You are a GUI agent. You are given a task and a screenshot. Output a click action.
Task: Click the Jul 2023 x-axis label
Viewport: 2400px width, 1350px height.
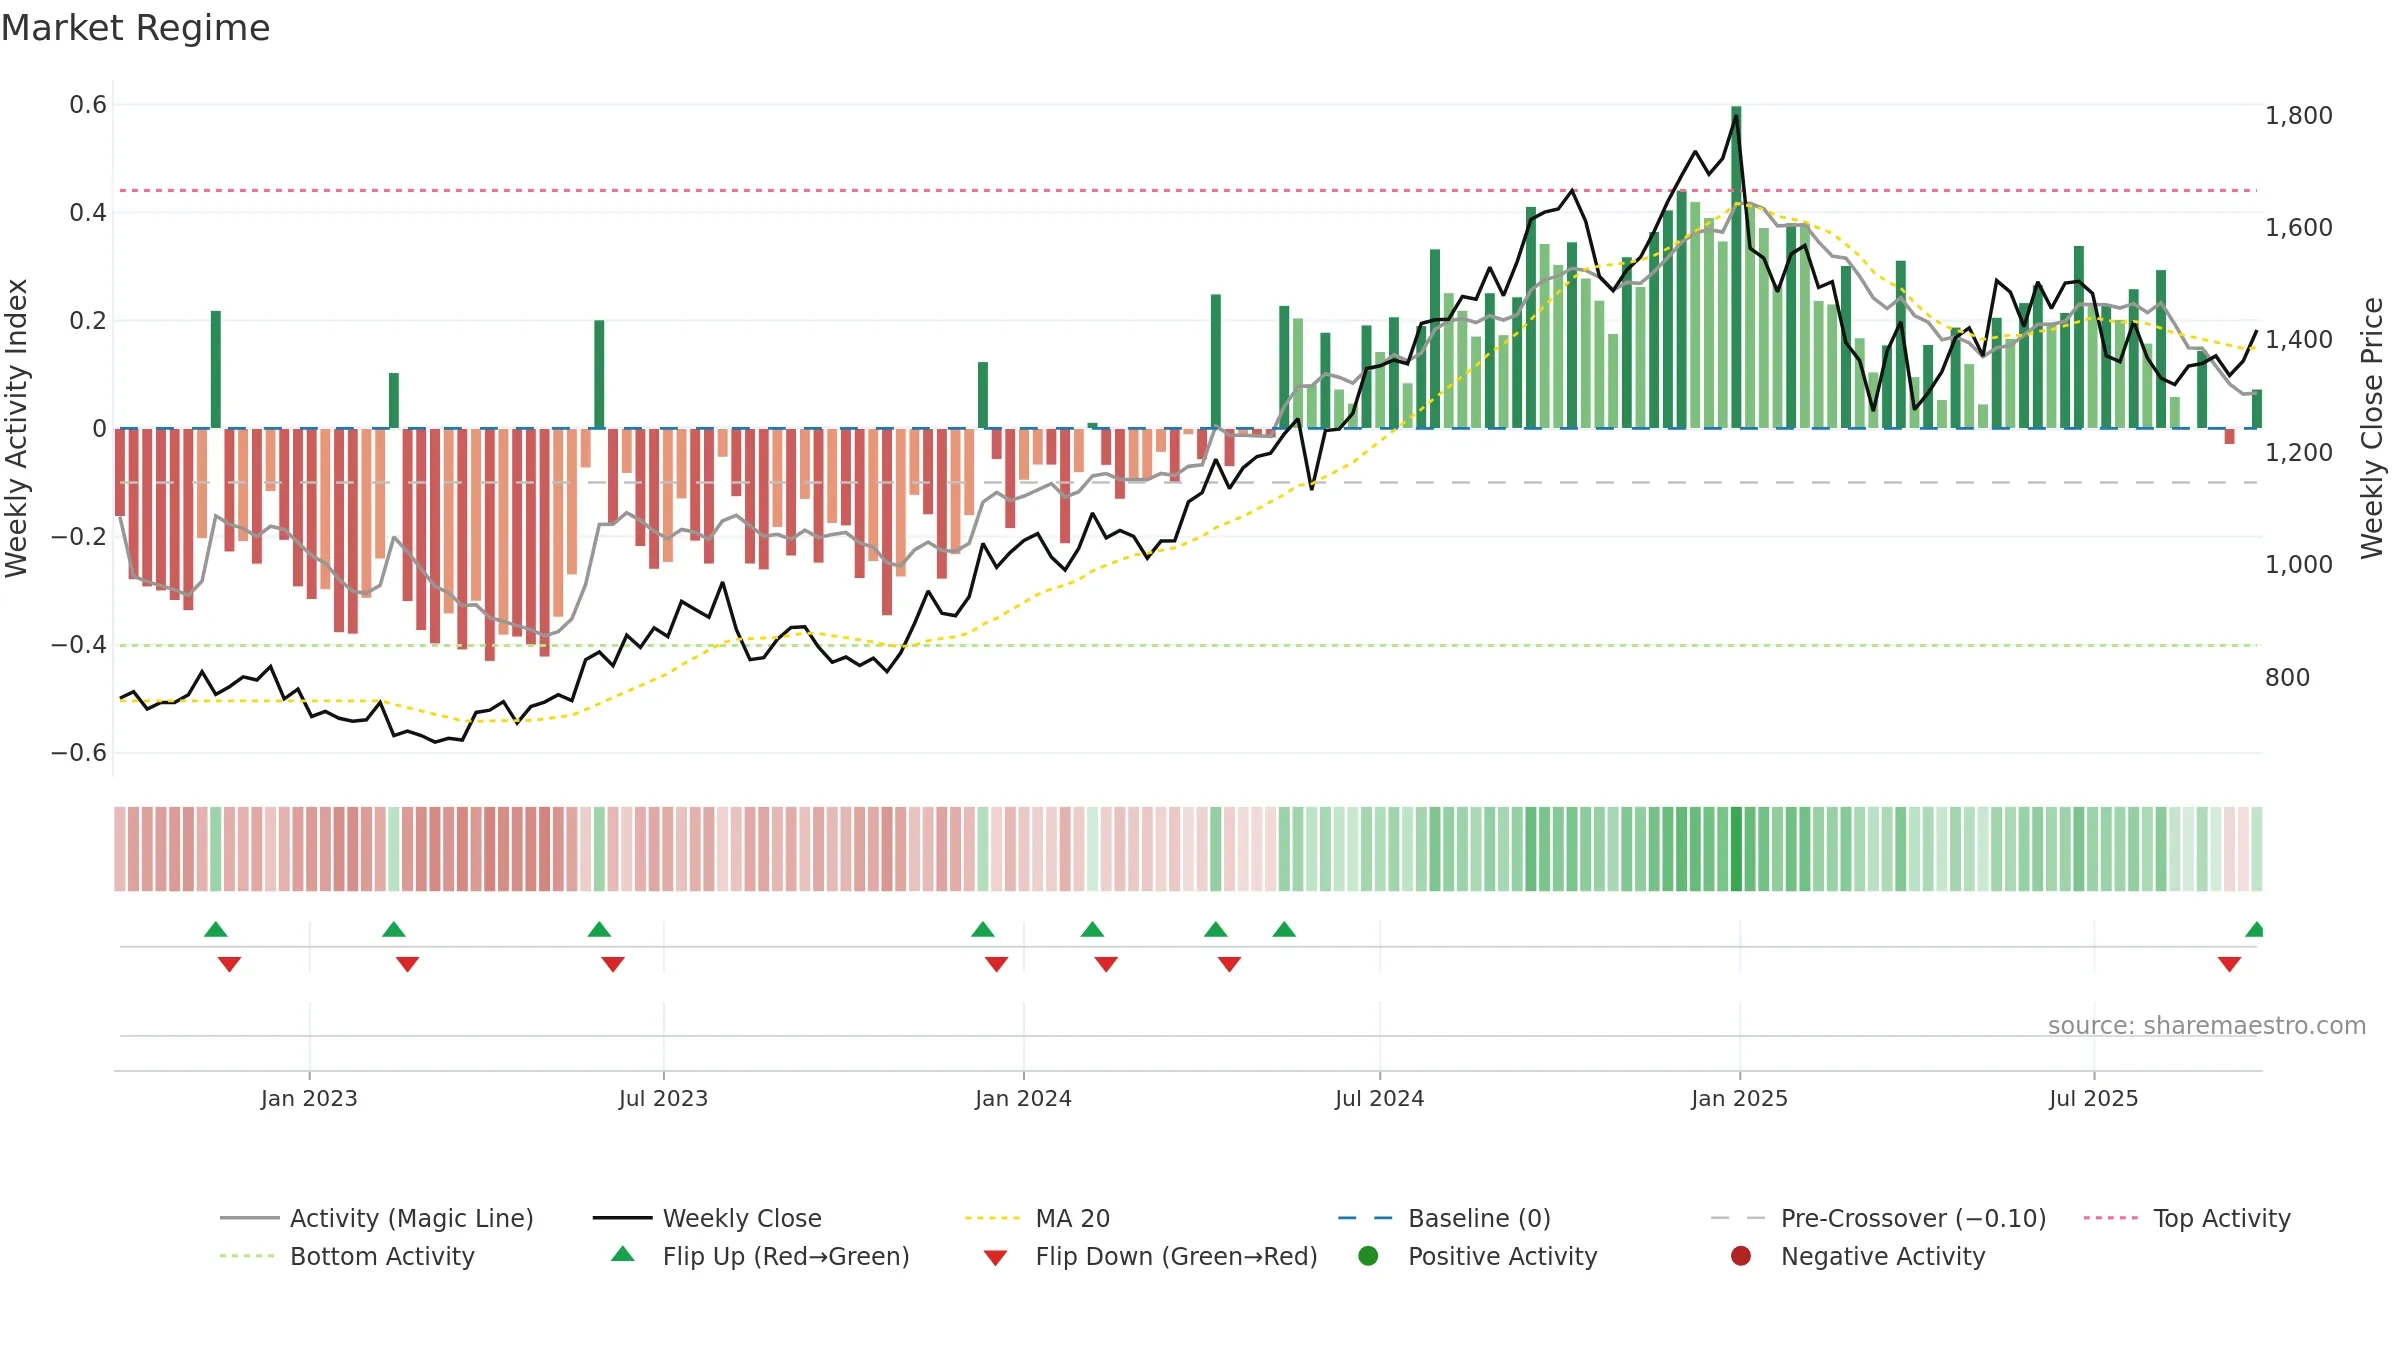[x=663, y=1098]
